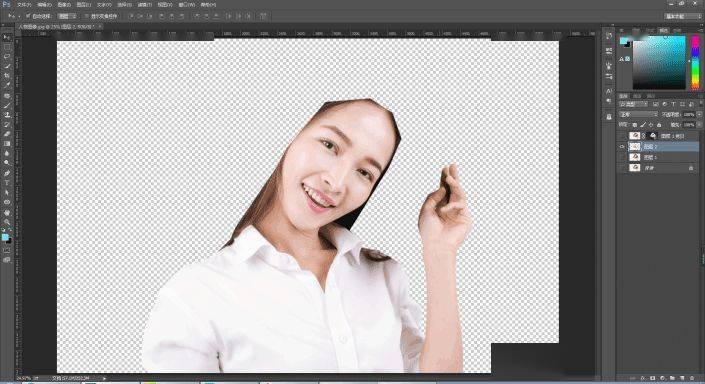Delete layer trash icon
The height and width of the screenshot is (384, 705).
click(692, 379)
